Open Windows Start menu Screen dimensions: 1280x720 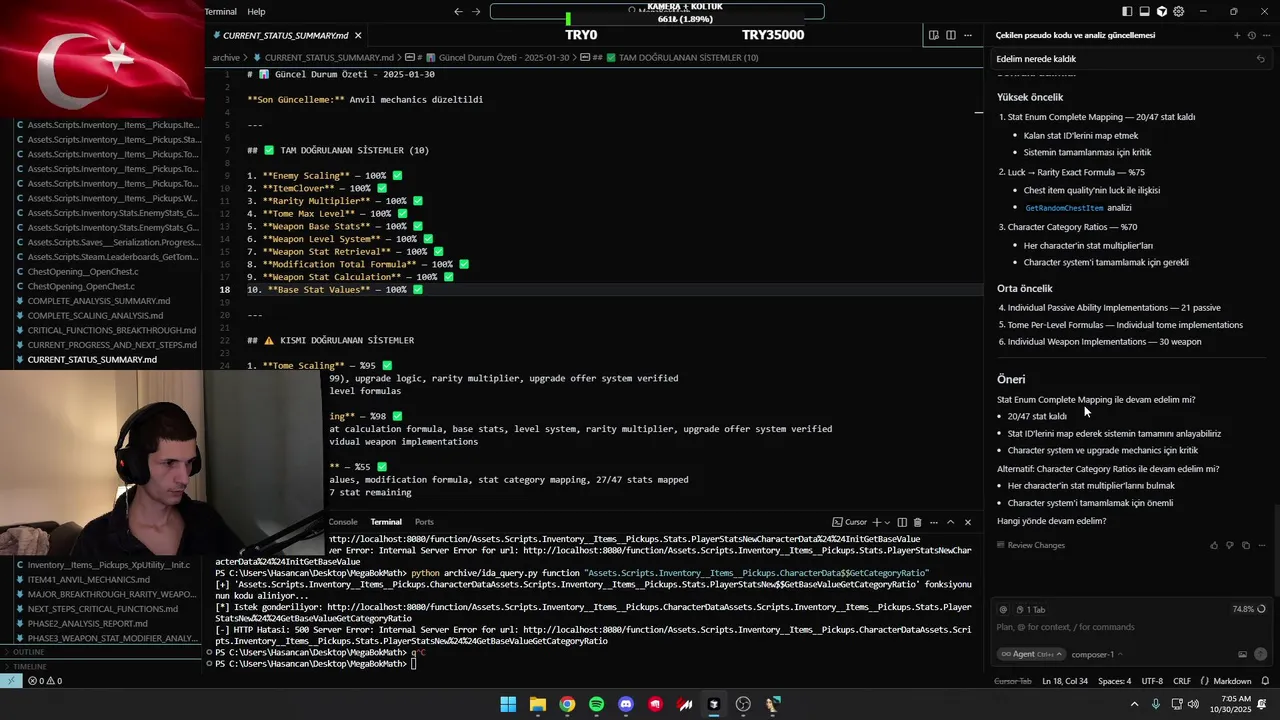pos(508,704)
